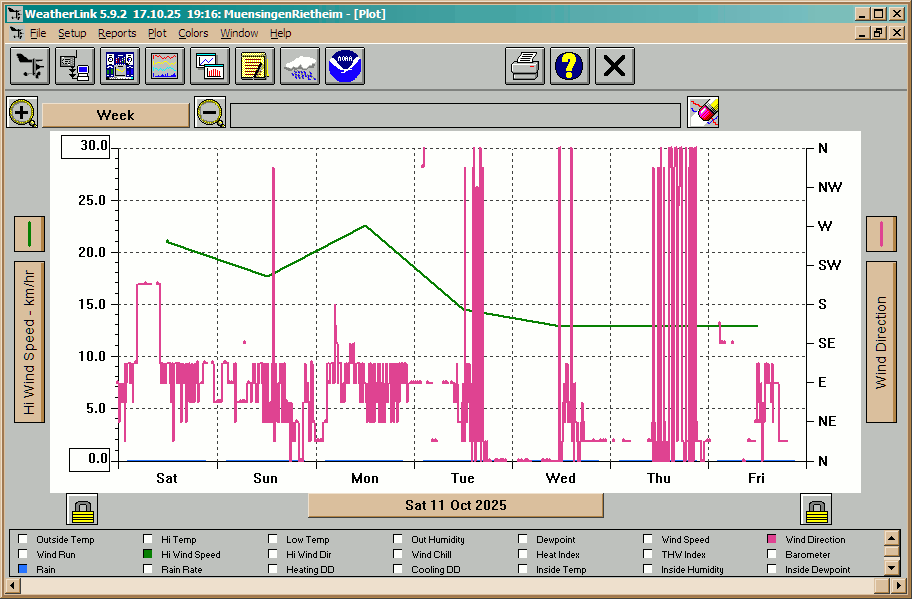Click the rain cloud toolbar icon
912x599 pixels.
coord(300,67)
